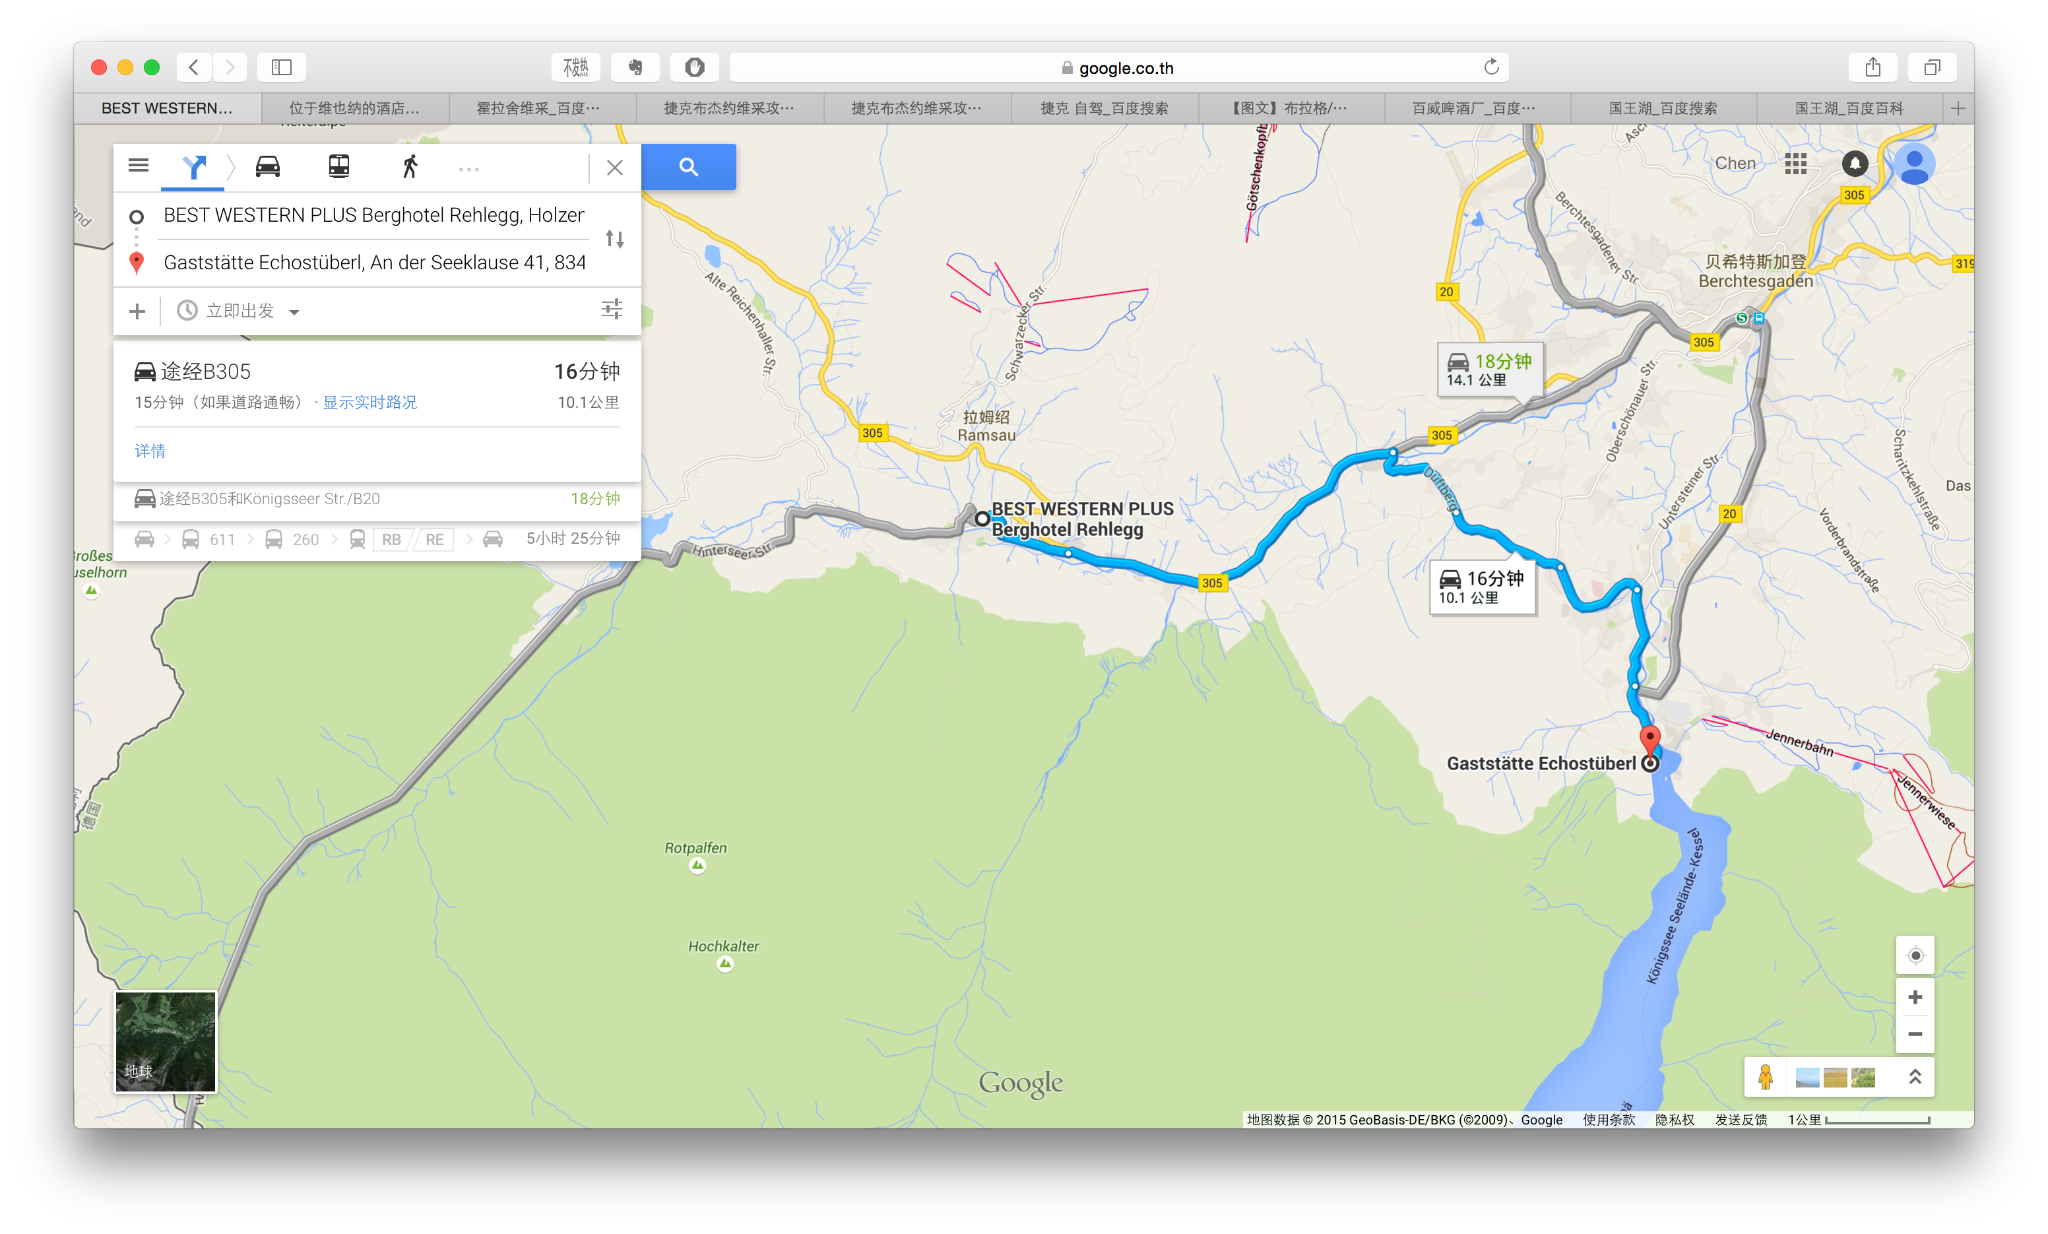Switch to the 位于维也纳的酒店 browser tab
This screenshot has width=2048, height=1234.
[x=354, y=108]
